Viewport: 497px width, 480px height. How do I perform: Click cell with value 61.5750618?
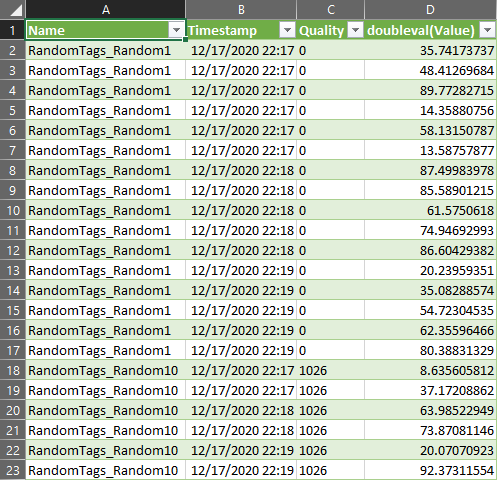tap(430, 210)
